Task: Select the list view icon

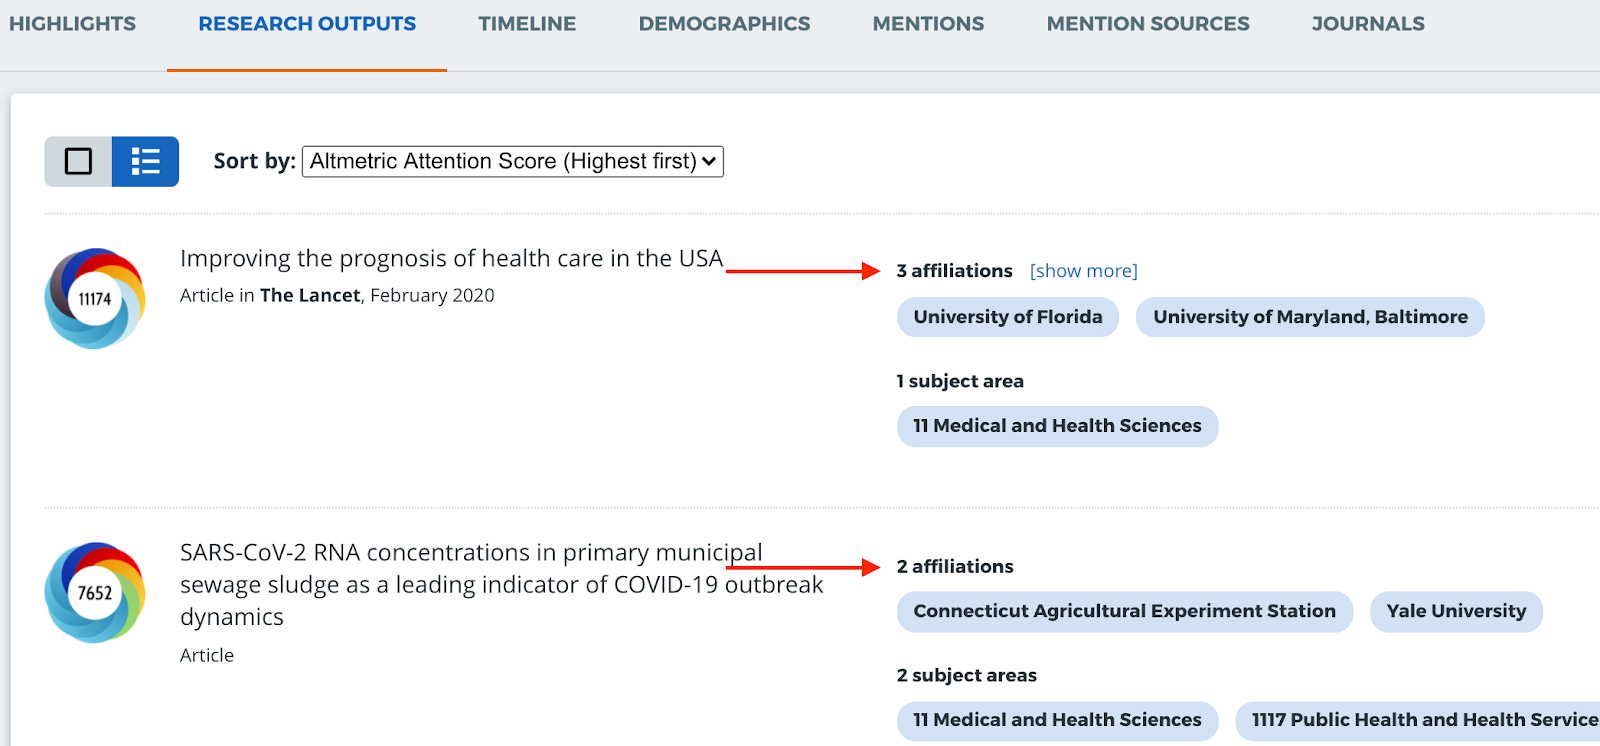Action: (145, 161)
